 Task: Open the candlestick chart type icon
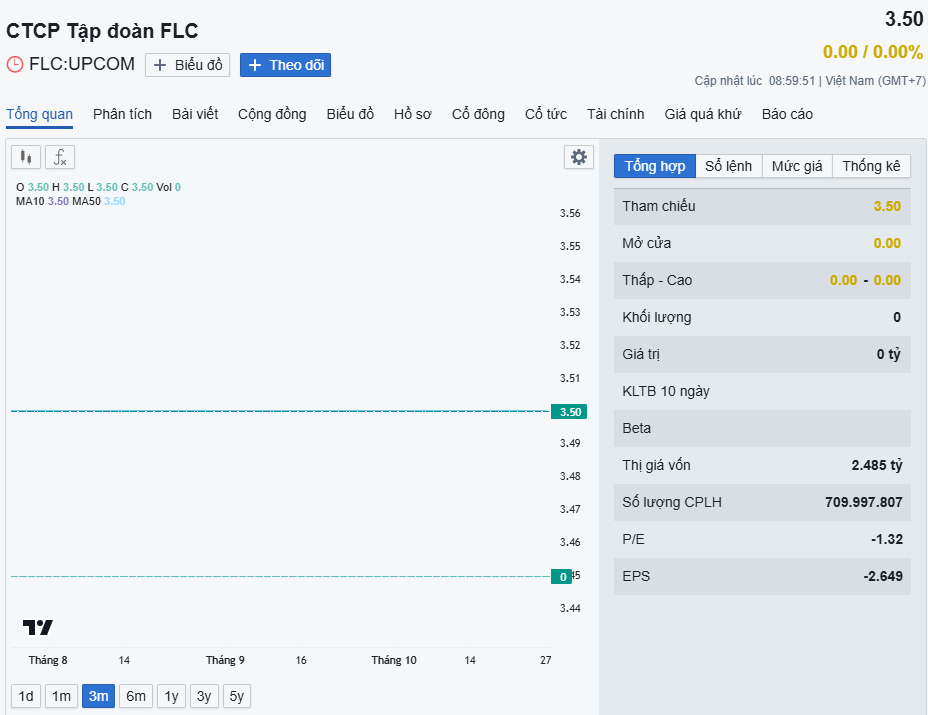(x=26, y=157)
